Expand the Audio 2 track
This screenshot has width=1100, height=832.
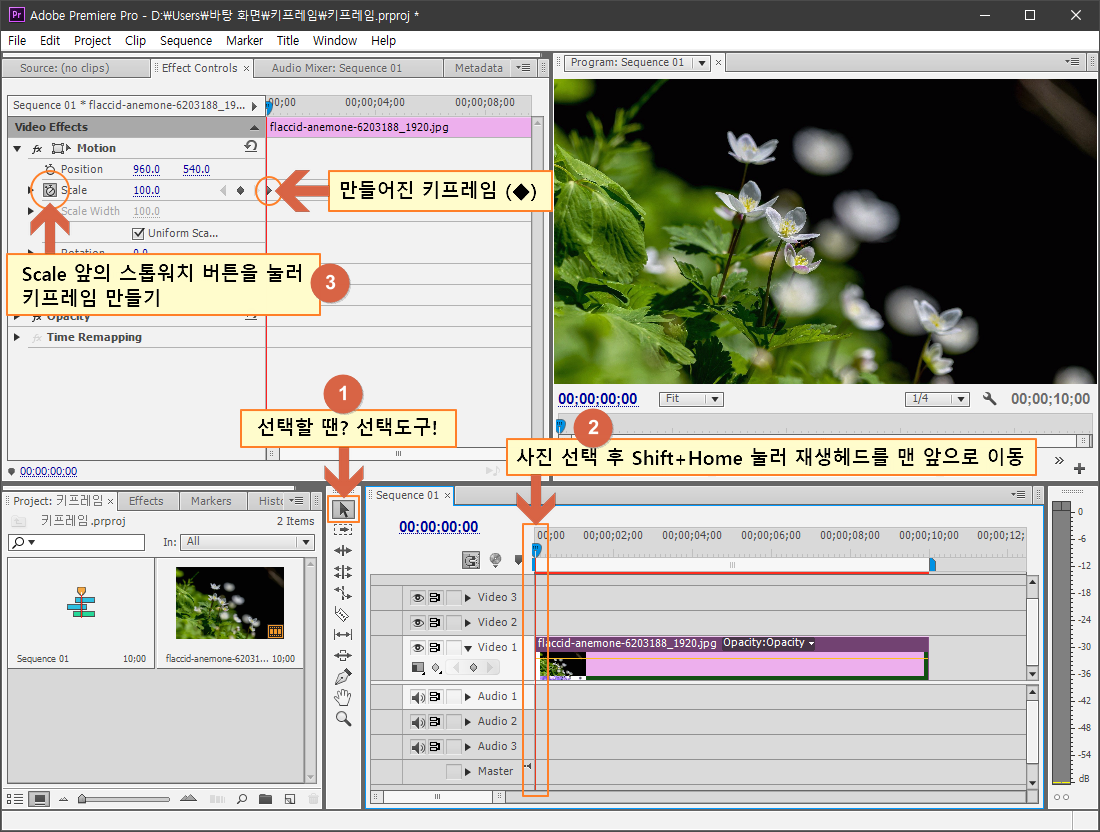(x=468, y=722)
